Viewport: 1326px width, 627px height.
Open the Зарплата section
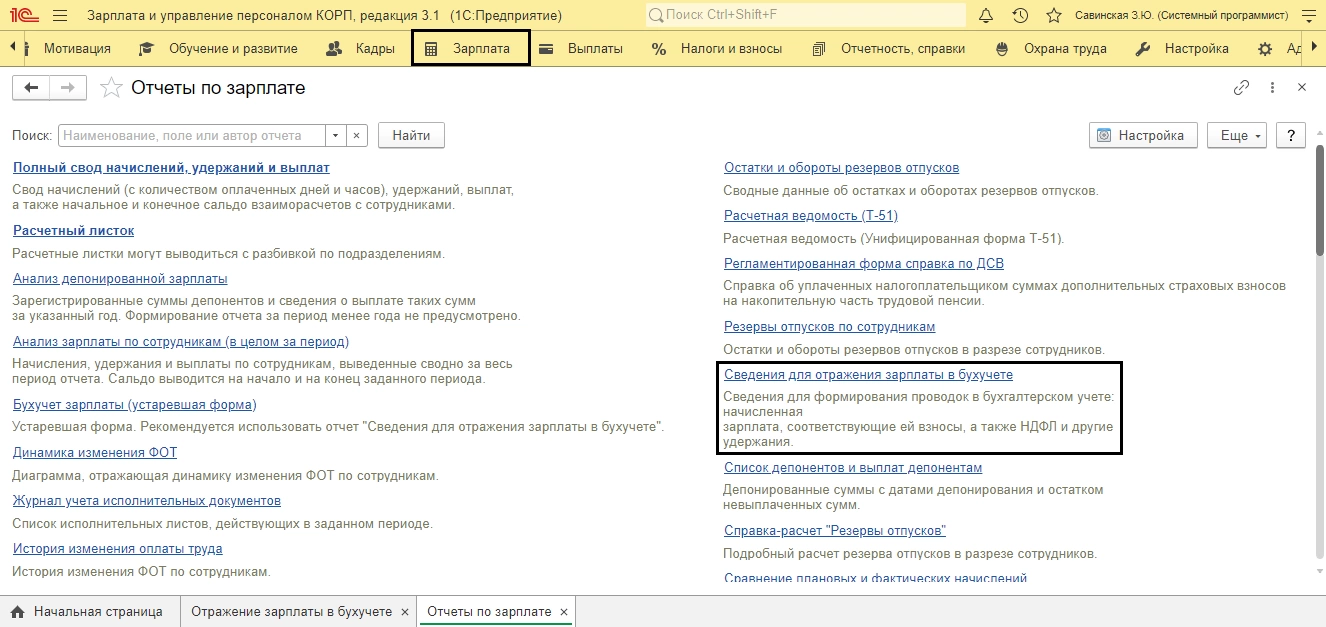pos(470,48)
